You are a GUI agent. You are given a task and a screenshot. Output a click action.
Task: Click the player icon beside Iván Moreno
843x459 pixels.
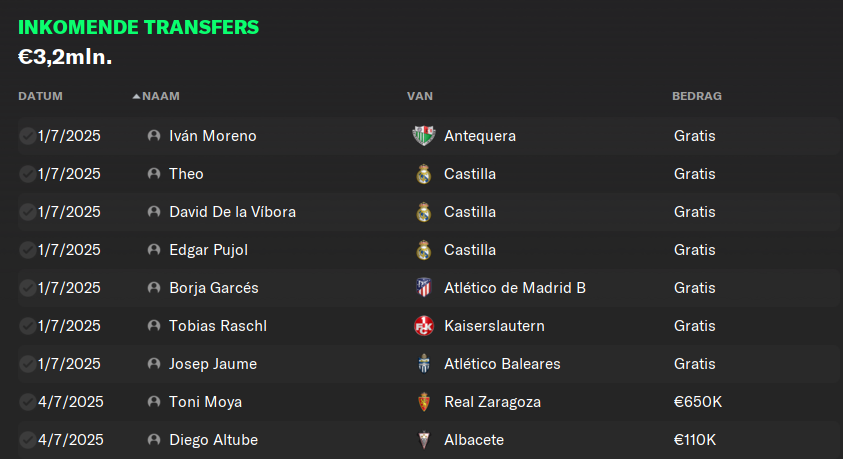coord(154,136)
